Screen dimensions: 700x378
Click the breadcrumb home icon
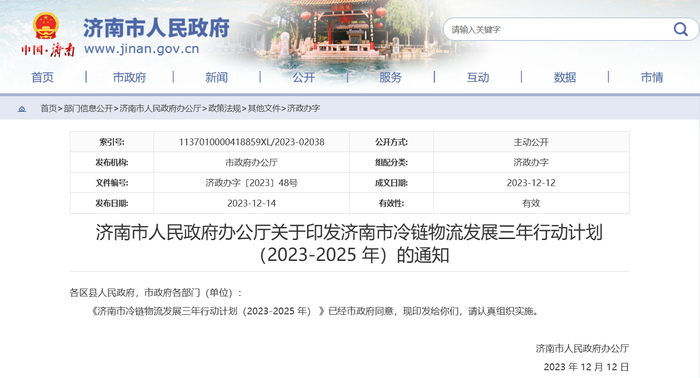tap(21, 108)
